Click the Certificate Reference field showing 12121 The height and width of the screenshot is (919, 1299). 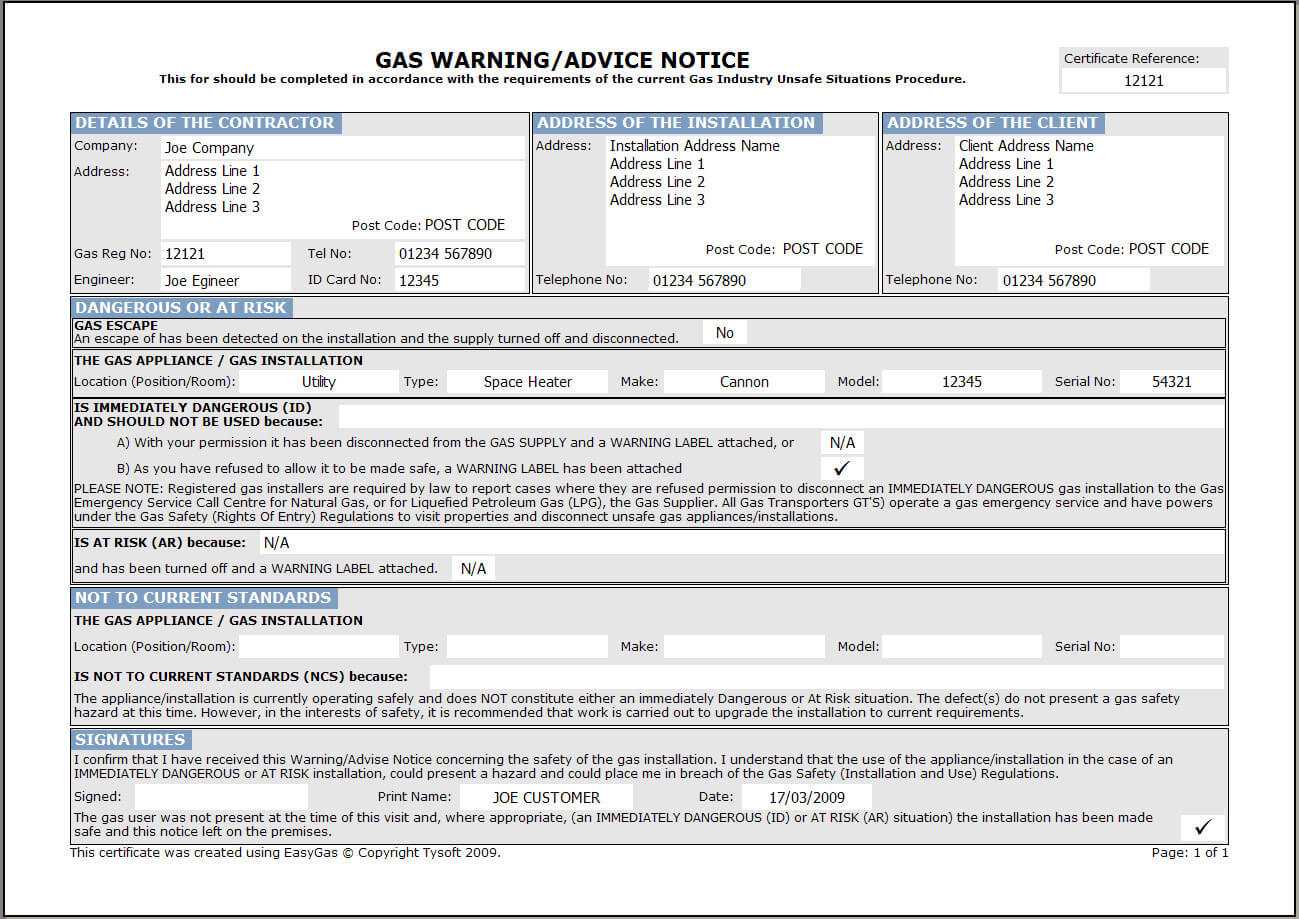click(x=1144, y=81)
